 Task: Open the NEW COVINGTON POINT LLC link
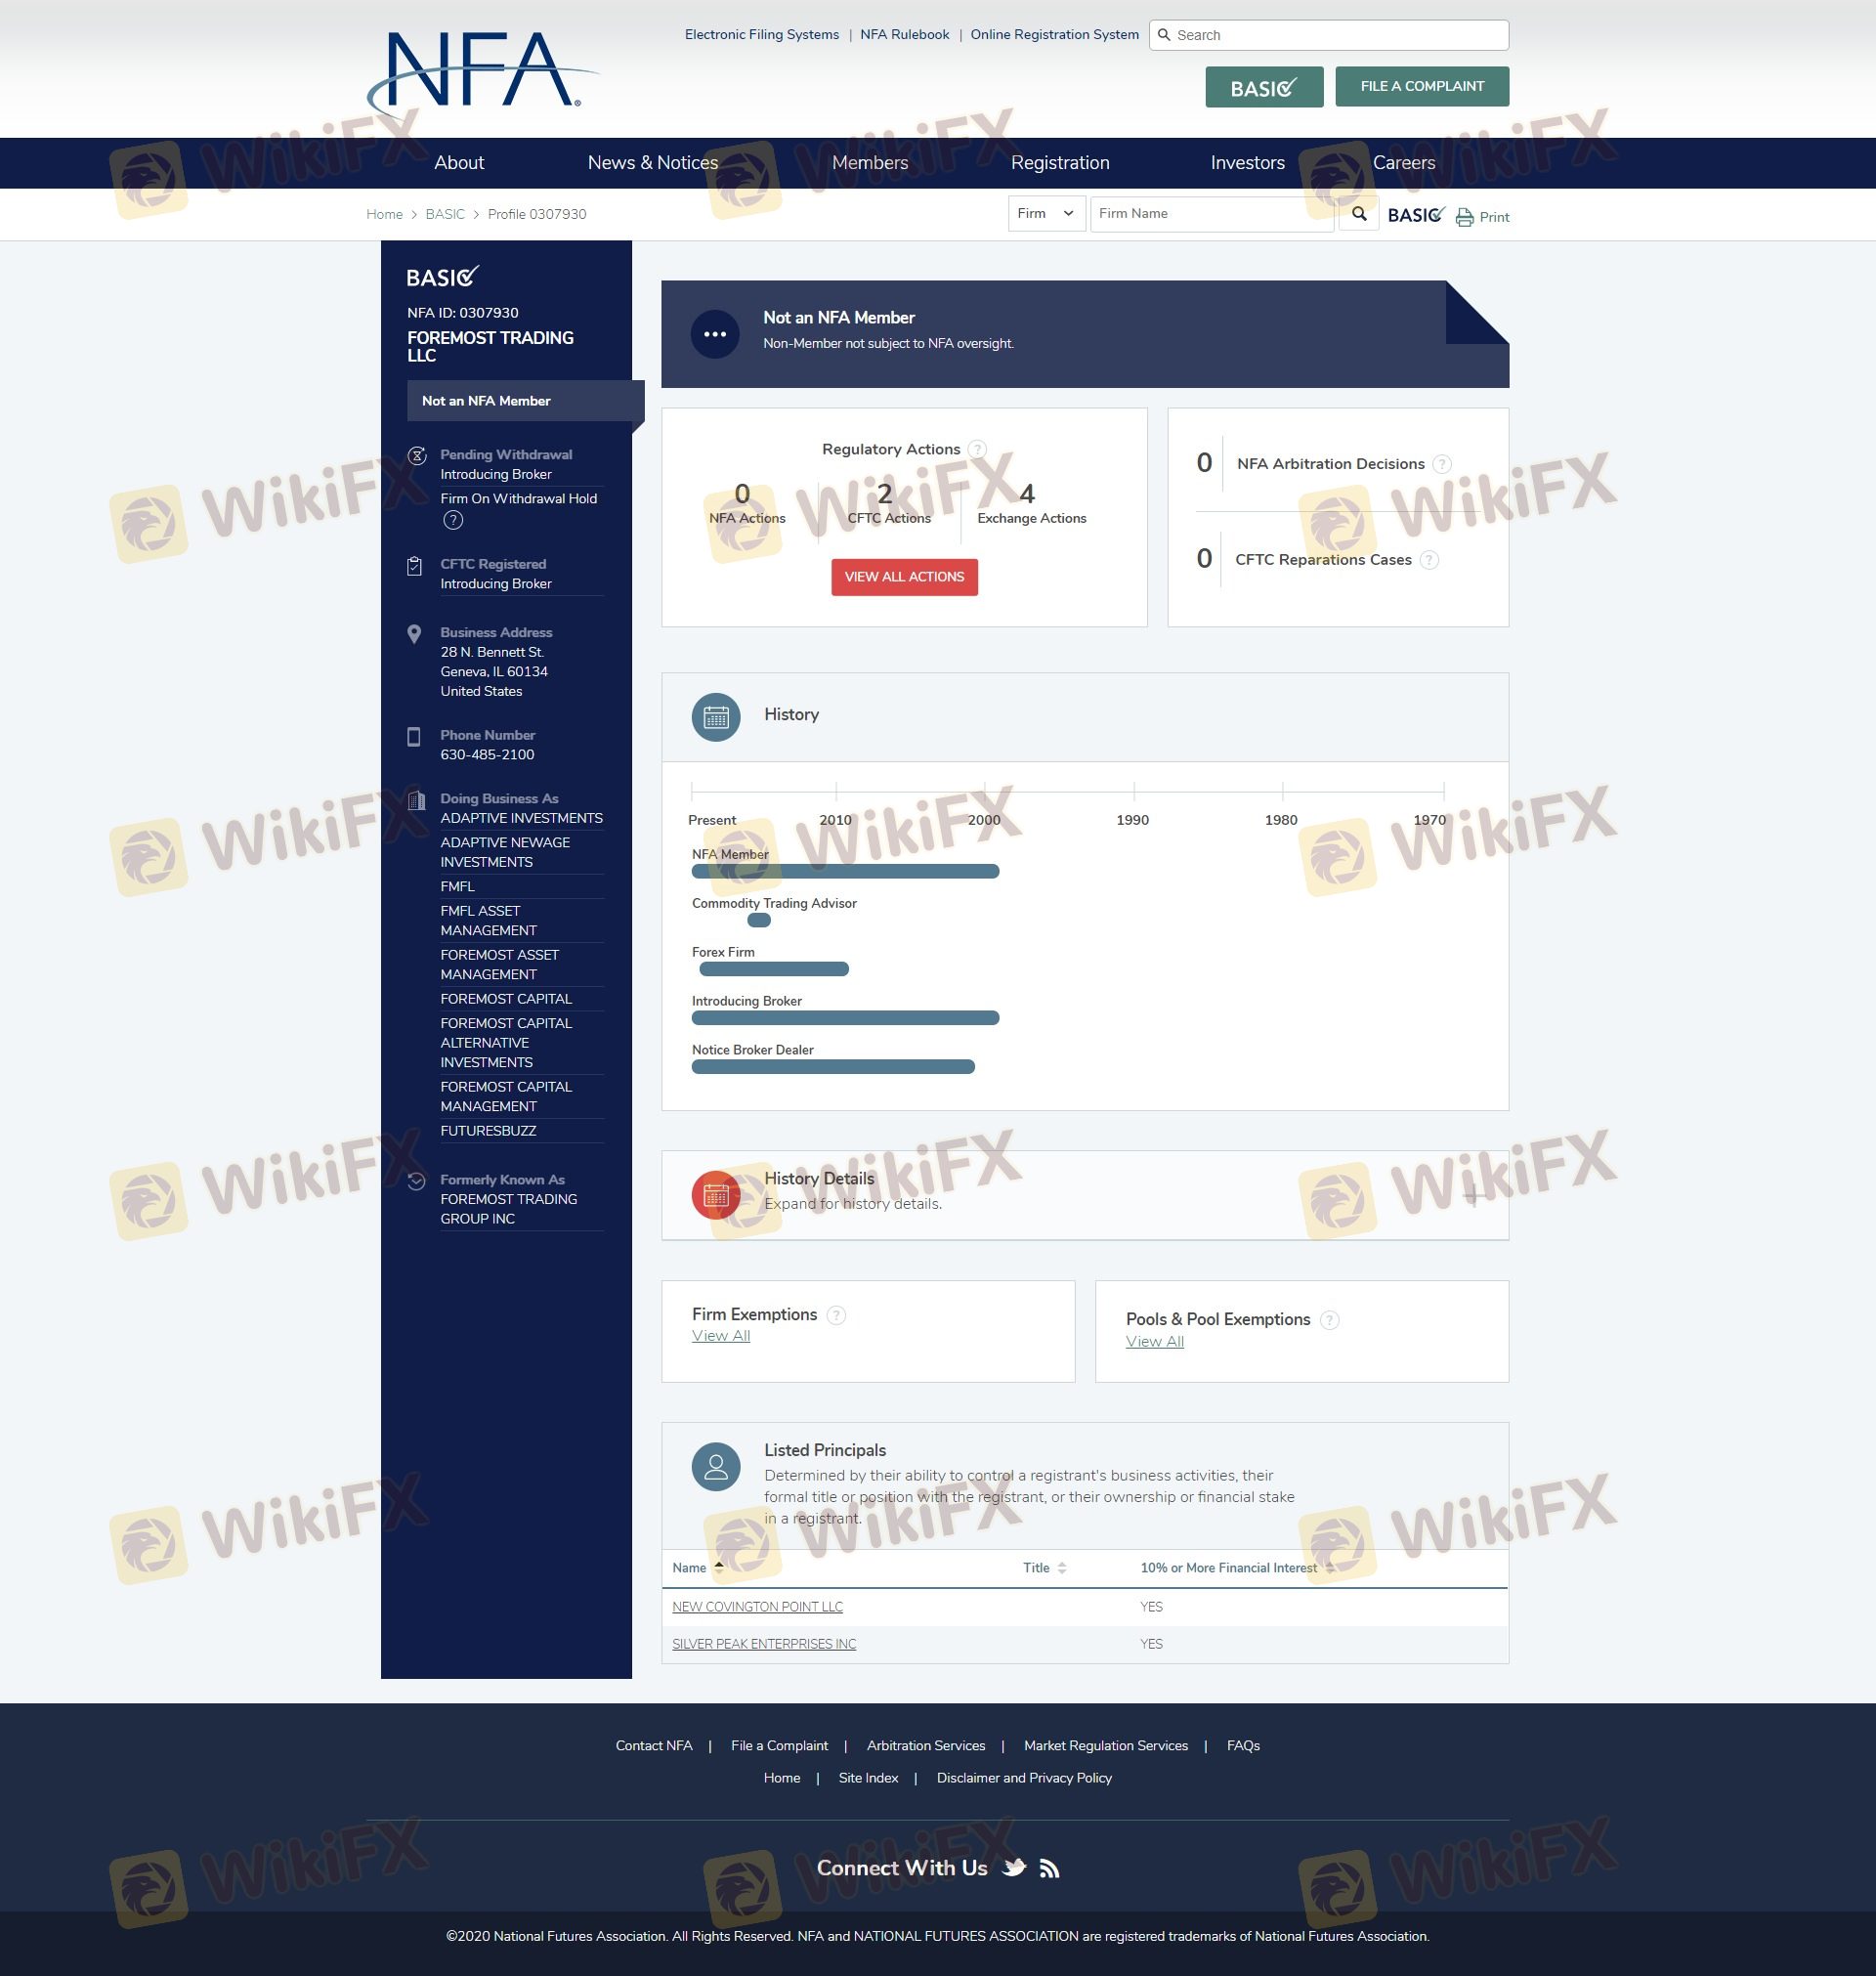[x=757, y=1607]
